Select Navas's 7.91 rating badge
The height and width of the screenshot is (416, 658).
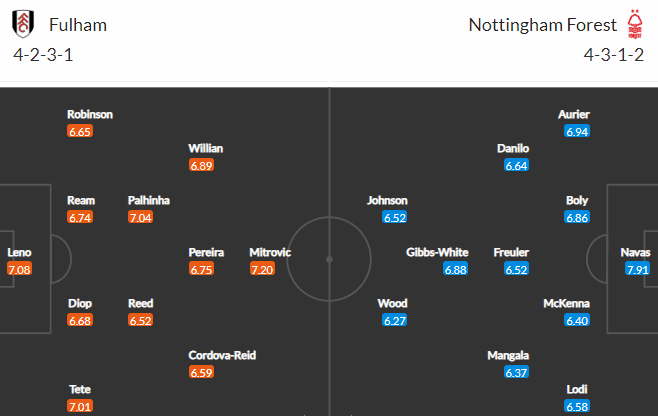click(x=637, y=269)
